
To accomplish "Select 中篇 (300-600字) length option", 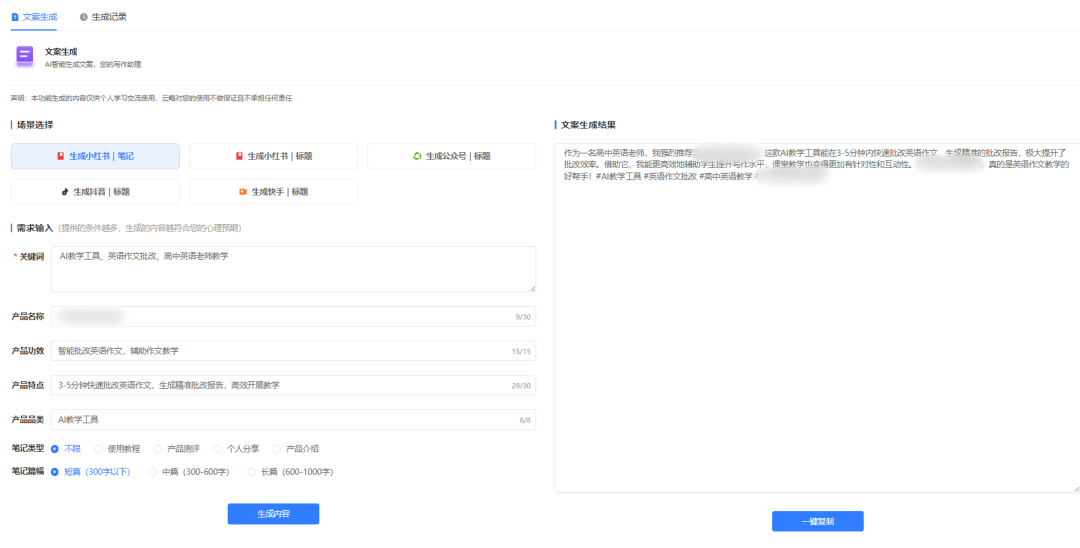I will (153, 472).
